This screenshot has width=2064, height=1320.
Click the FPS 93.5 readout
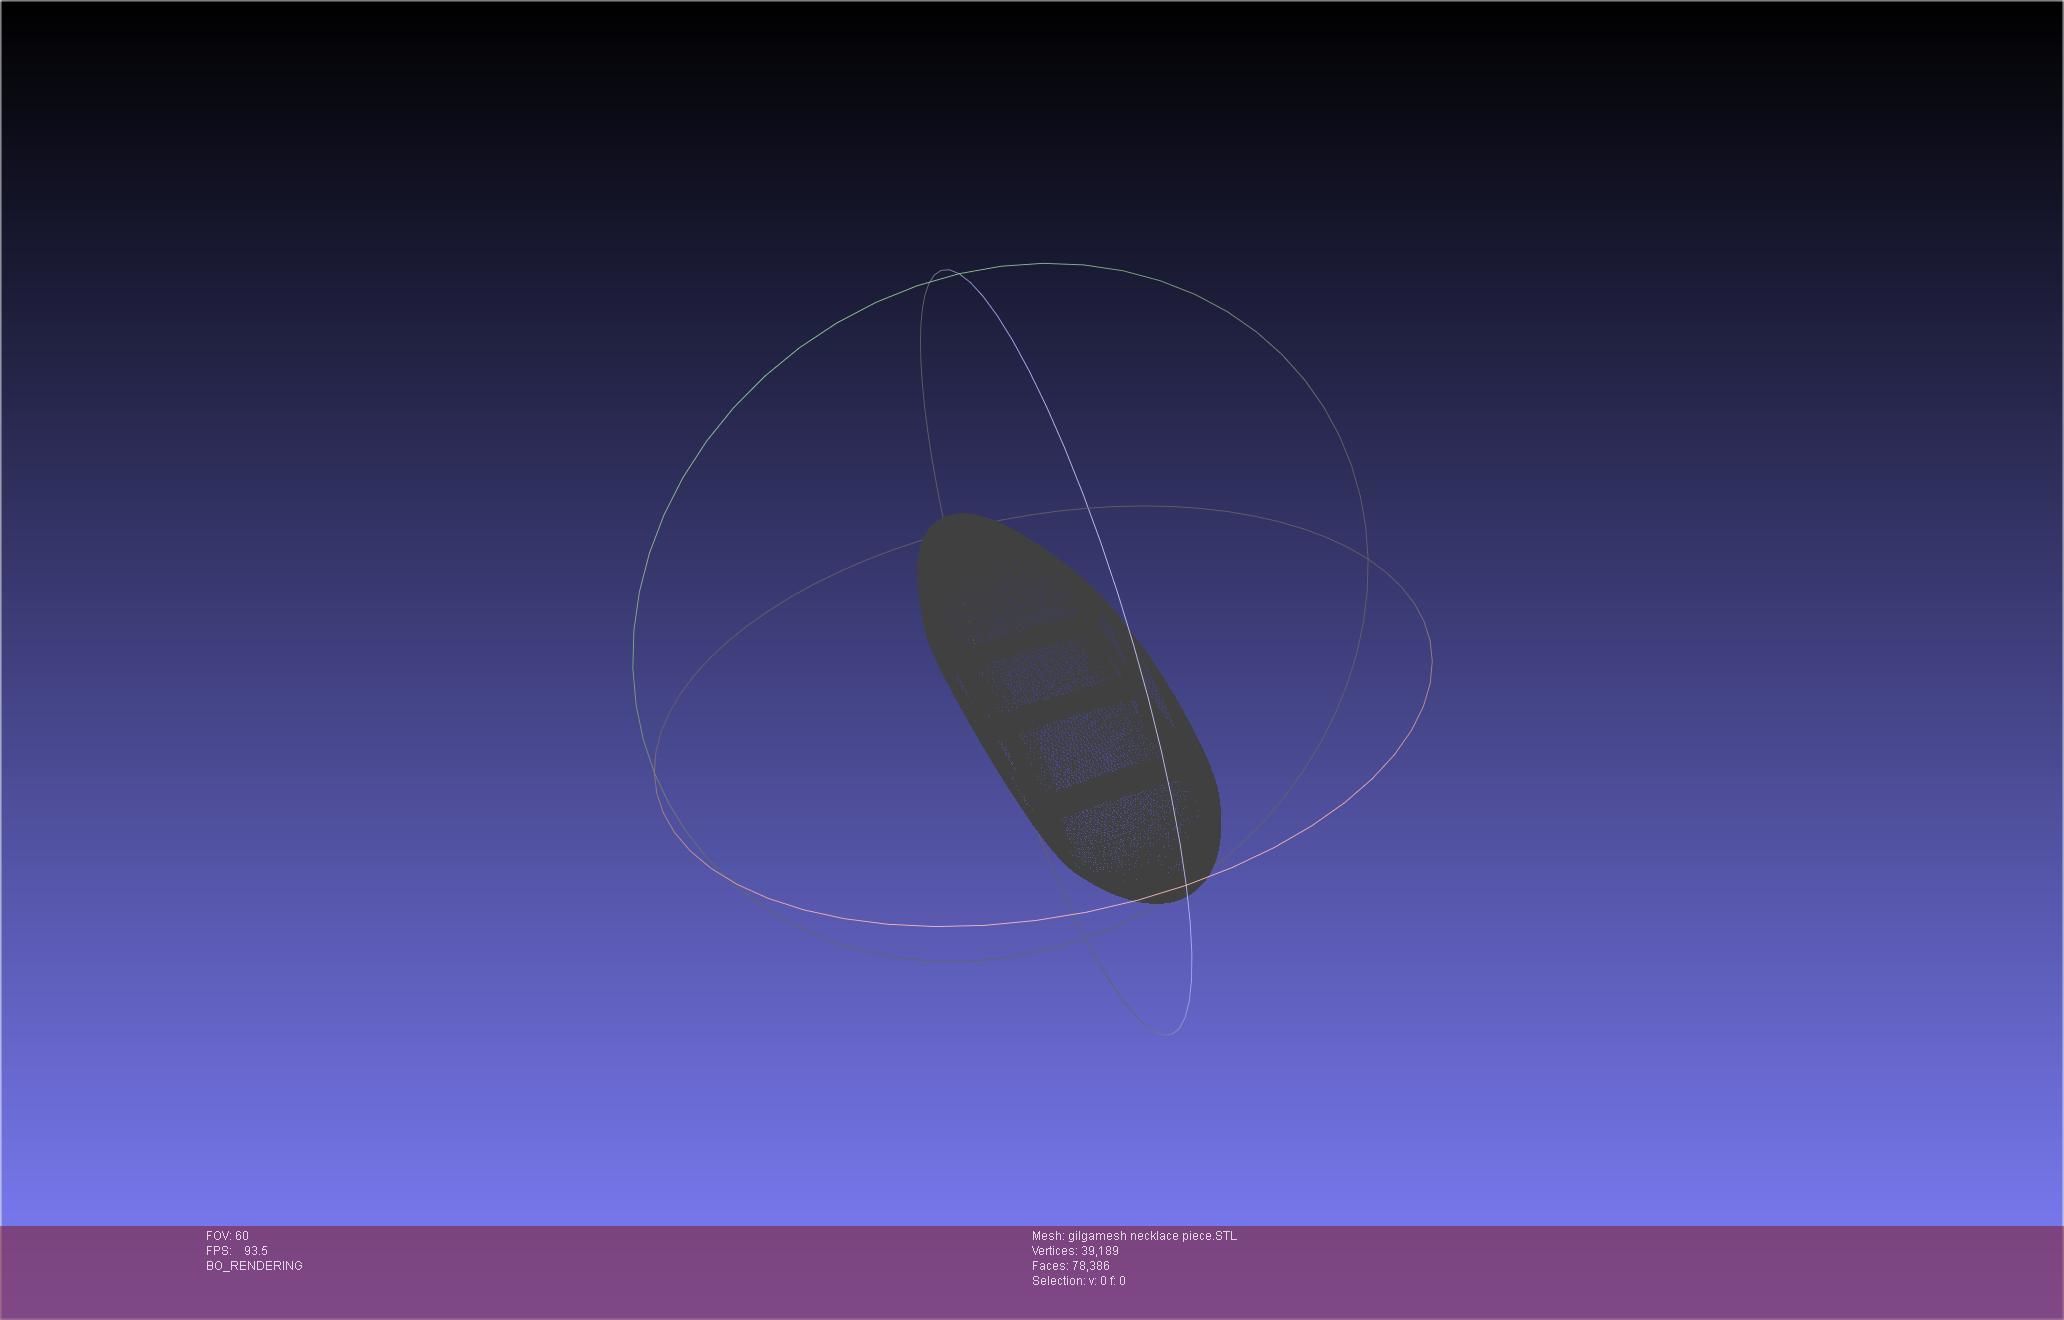coord(237,1251)
